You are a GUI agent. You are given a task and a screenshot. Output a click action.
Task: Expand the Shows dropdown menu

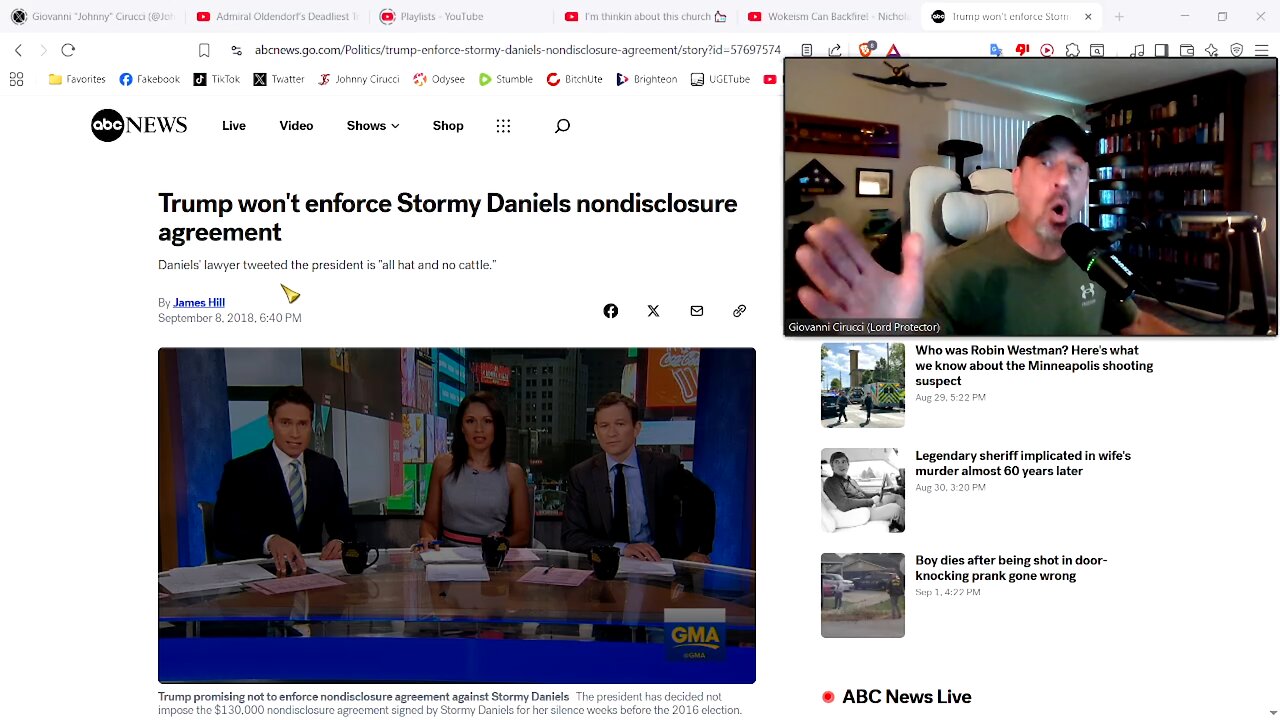[x=373, y=125]
